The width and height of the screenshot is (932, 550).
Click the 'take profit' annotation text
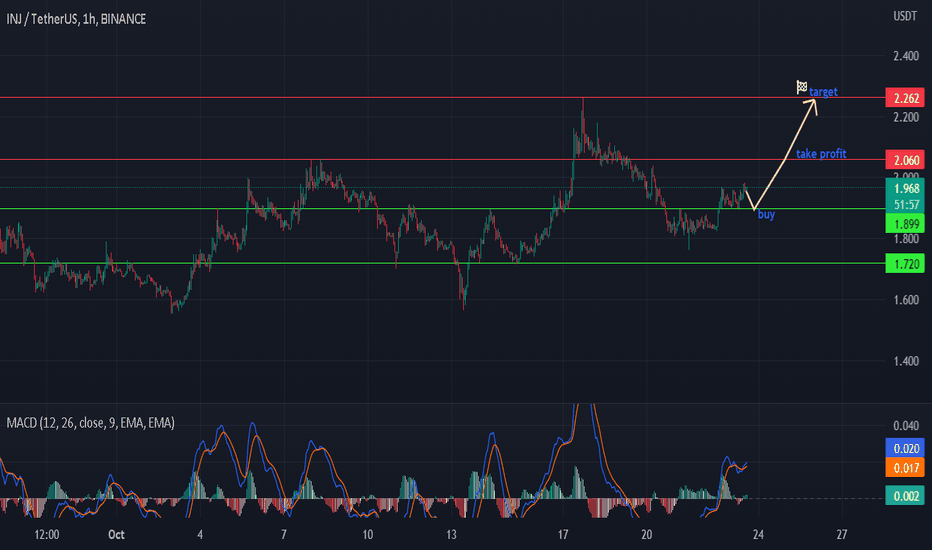click(x=821, y=153)
